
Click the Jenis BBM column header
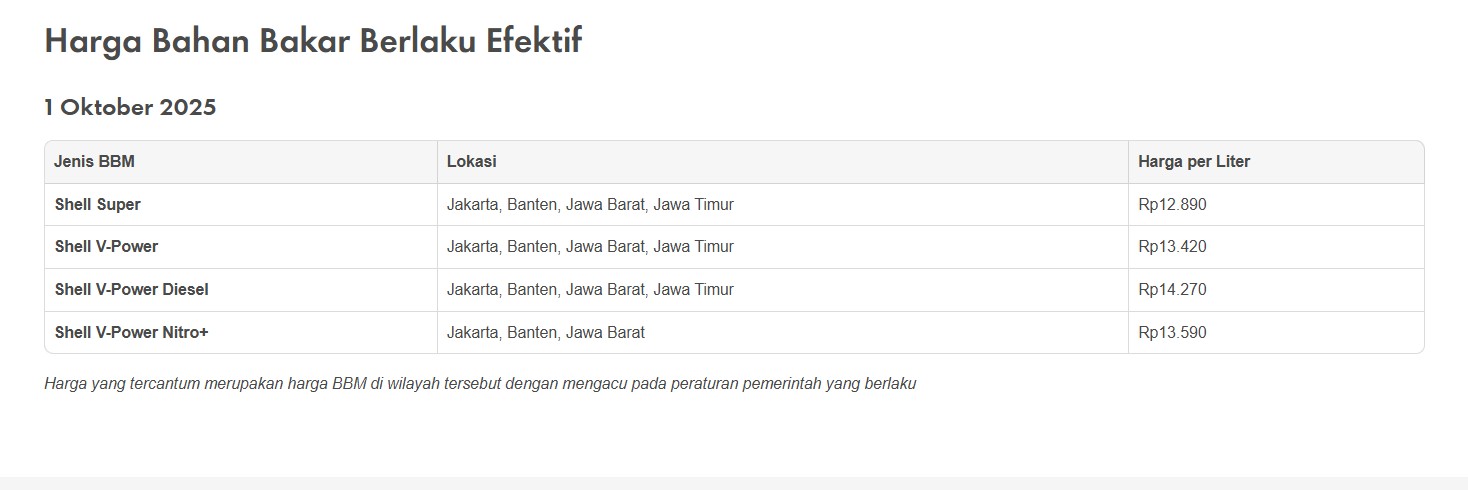(x=94, y=162)
